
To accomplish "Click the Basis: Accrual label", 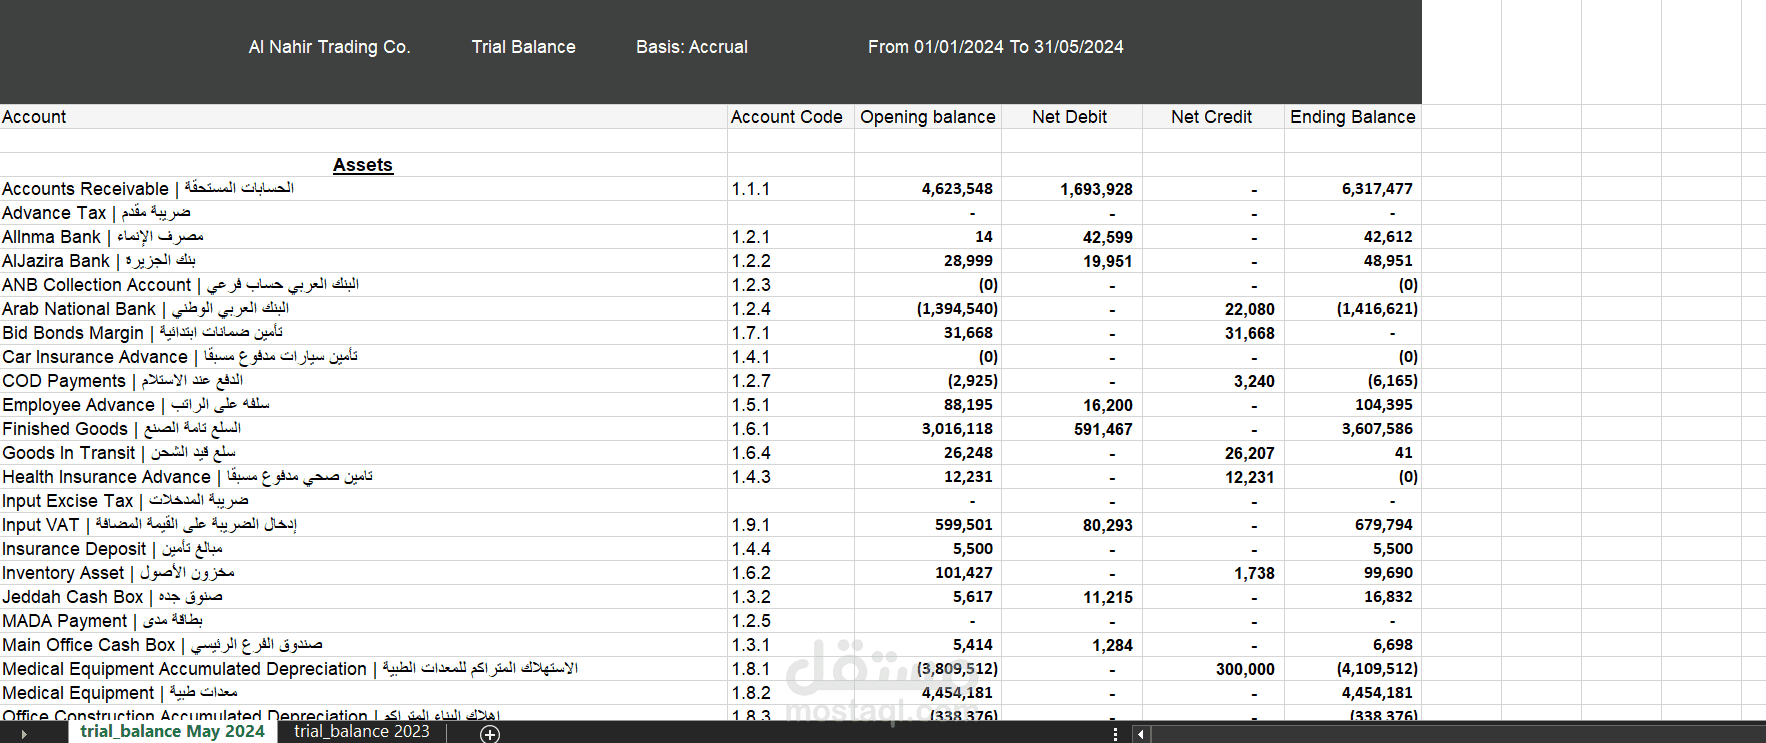I will click(x=692, y=47).
